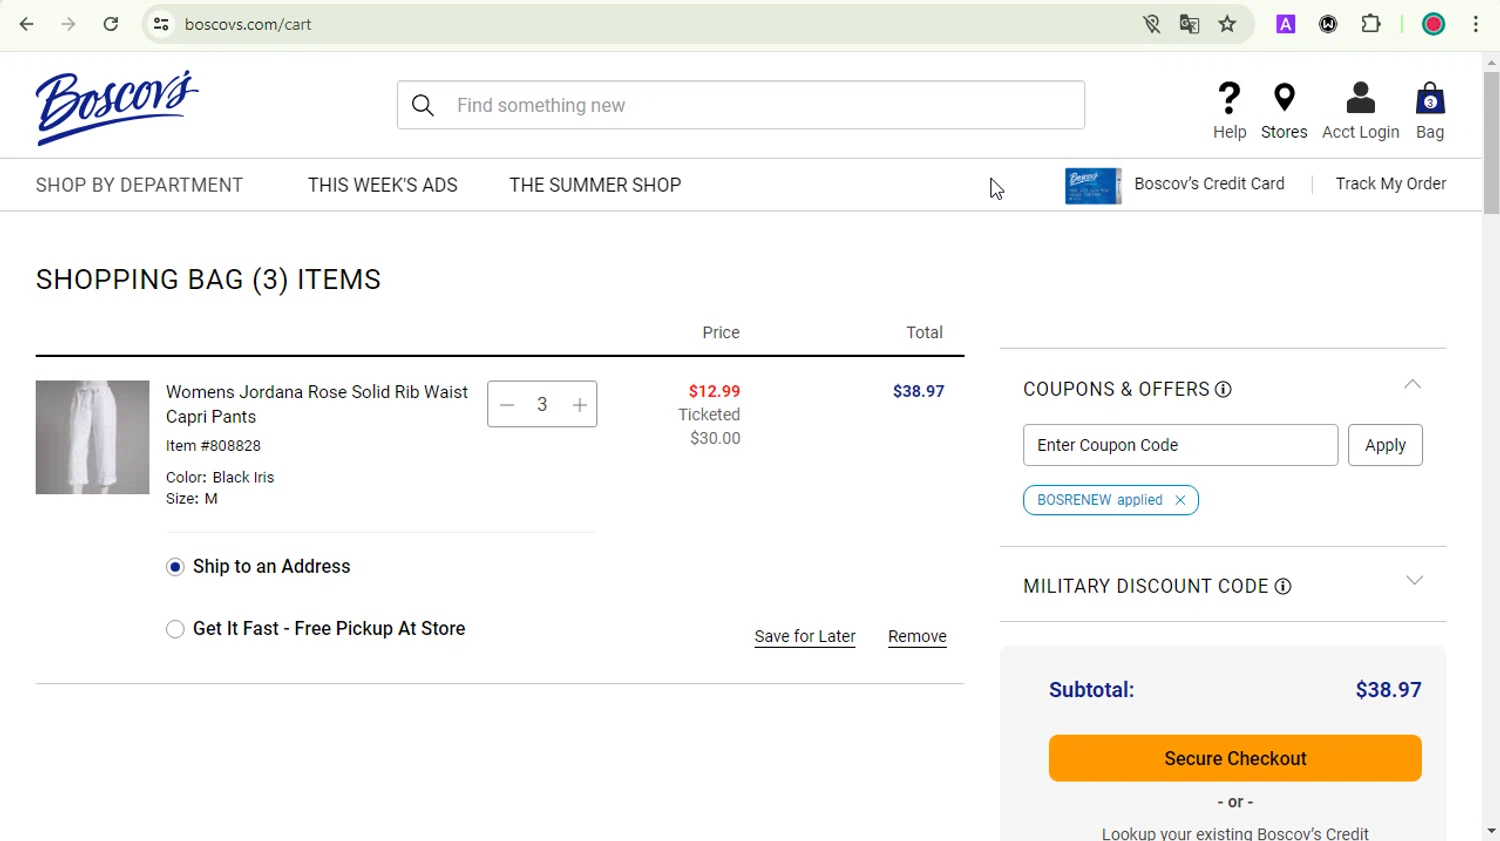Click the browser forward arrow

[68, 24]
